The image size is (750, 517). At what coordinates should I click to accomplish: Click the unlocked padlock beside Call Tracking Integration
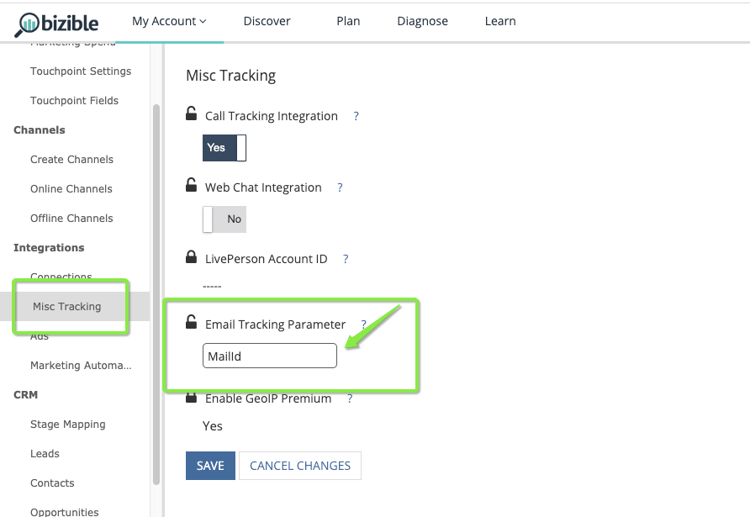point(192,114)
